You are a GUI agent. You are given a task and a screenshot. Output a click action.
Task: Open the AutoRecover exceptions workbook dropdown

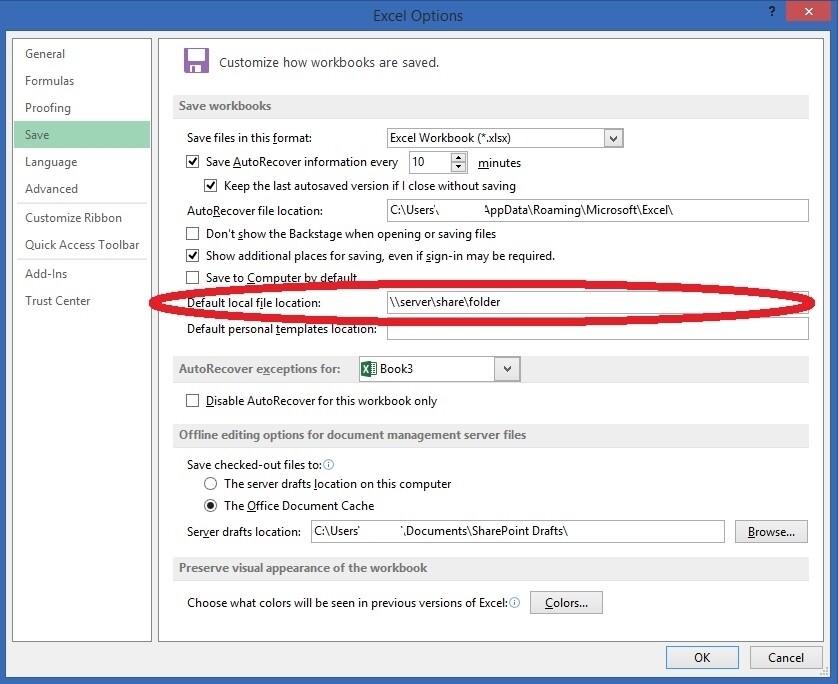click(506, 368)
